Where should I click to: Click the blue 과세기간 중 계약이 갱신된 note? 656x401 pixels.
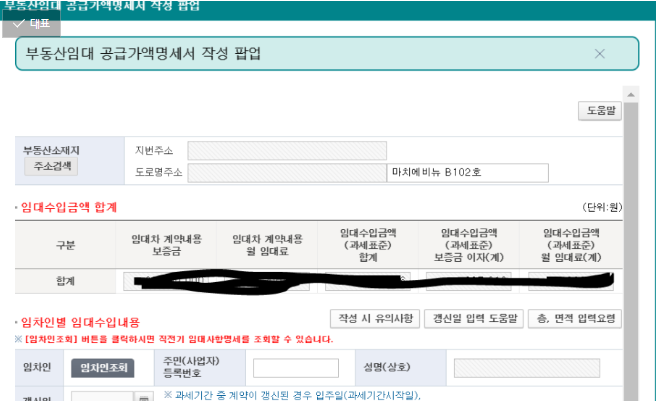pyautogui.click(x=292, y=395)
